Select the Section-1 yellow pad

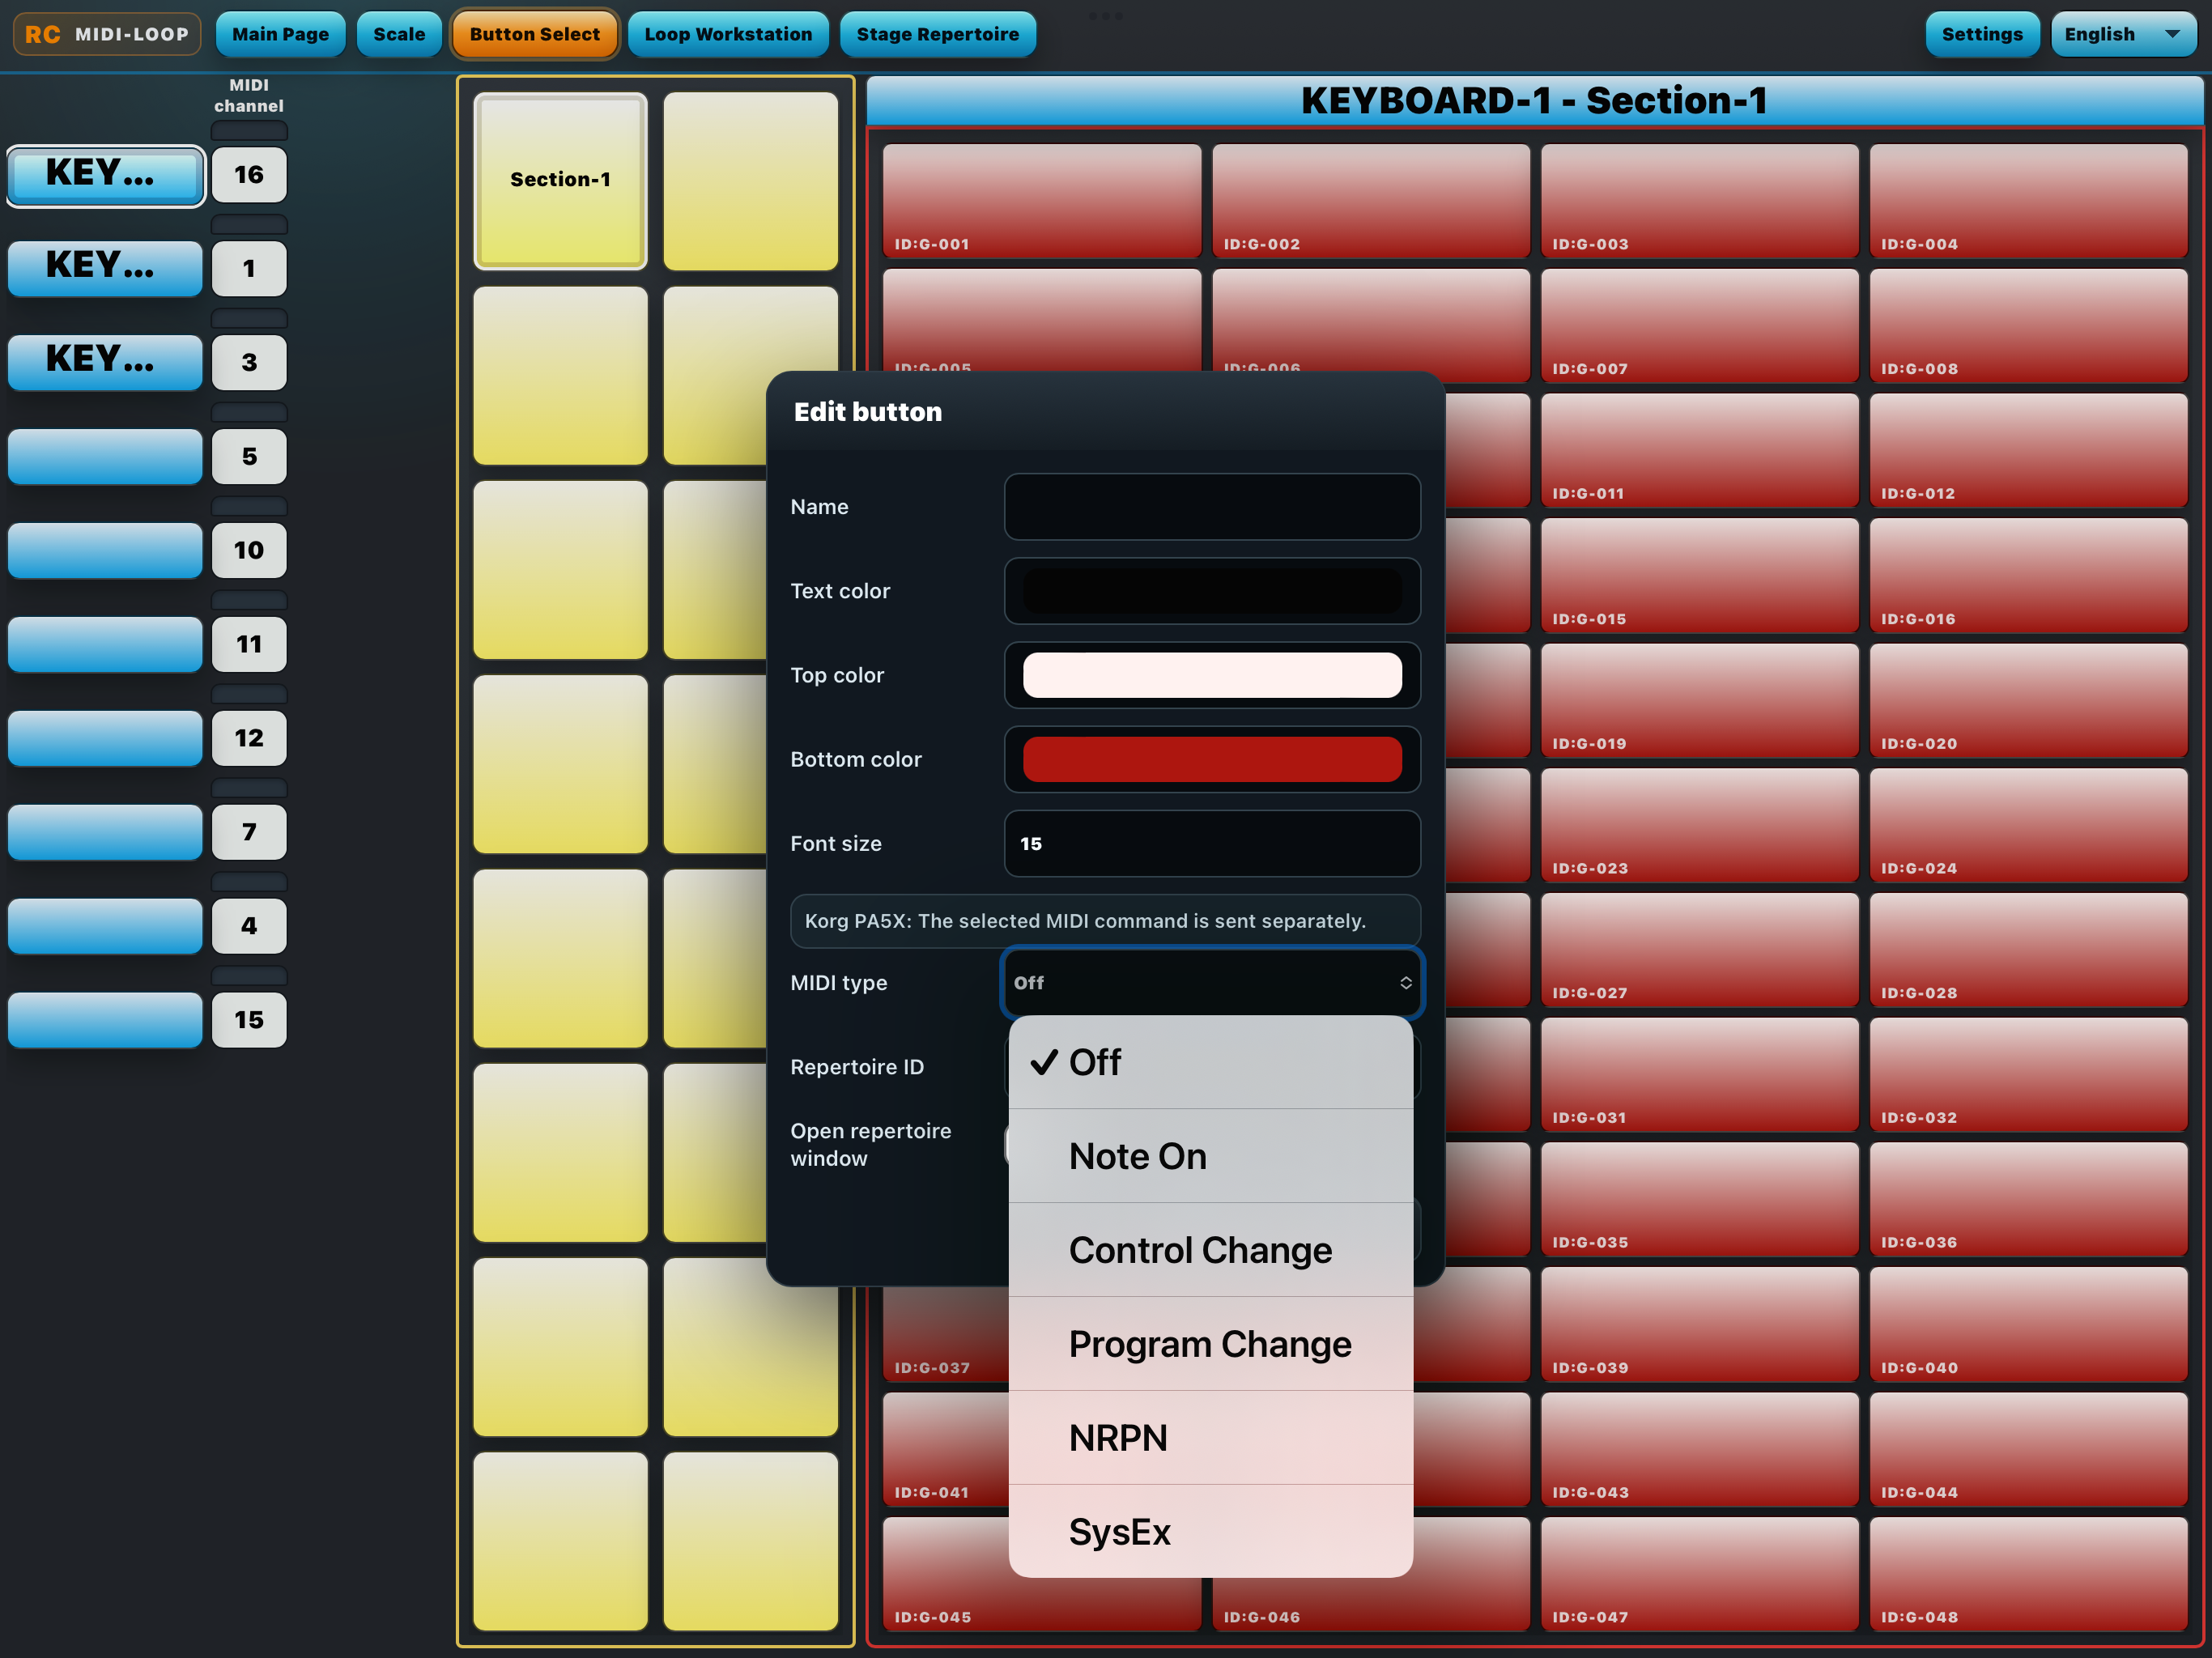tap(560, 181)
